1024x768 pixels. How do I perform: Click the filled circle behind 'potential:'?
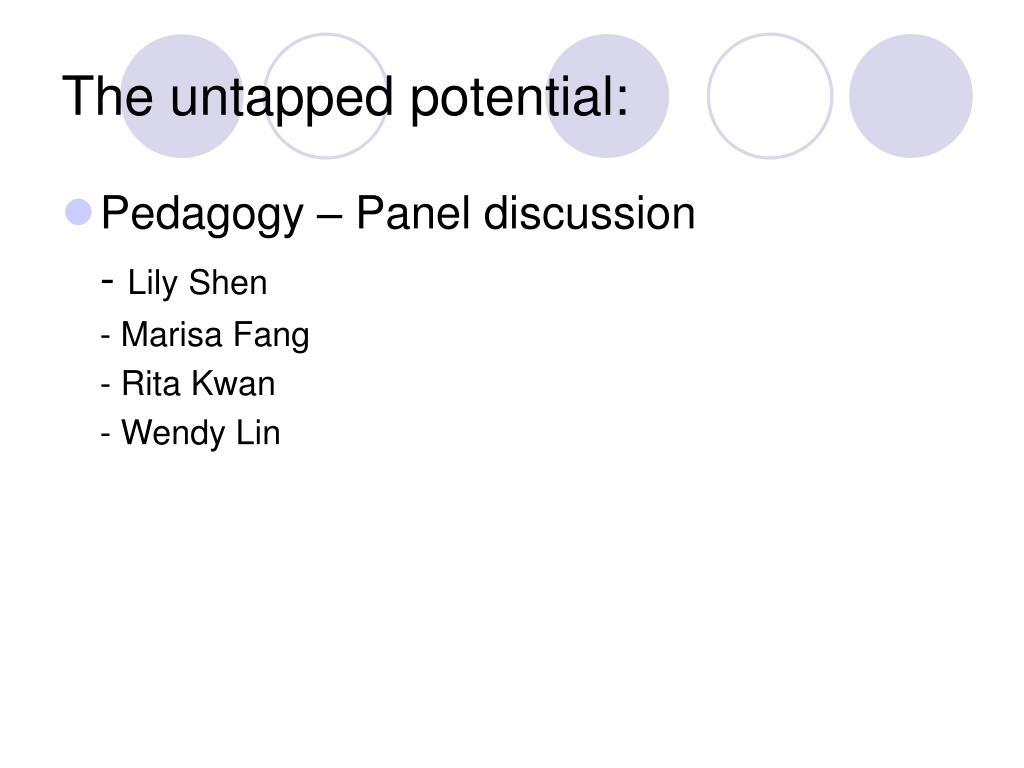[x=607, y=96]
